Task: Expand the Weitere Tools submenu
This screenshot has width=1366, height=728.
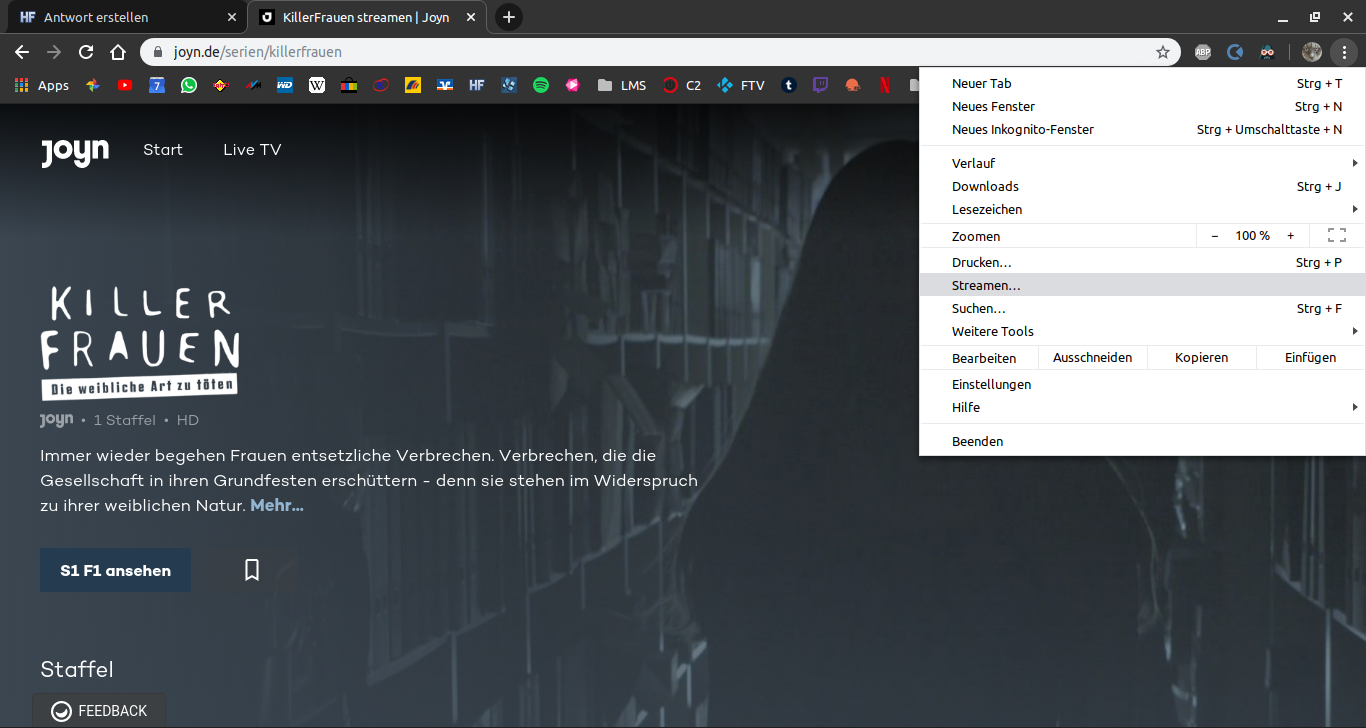Action: [1142, 331]
